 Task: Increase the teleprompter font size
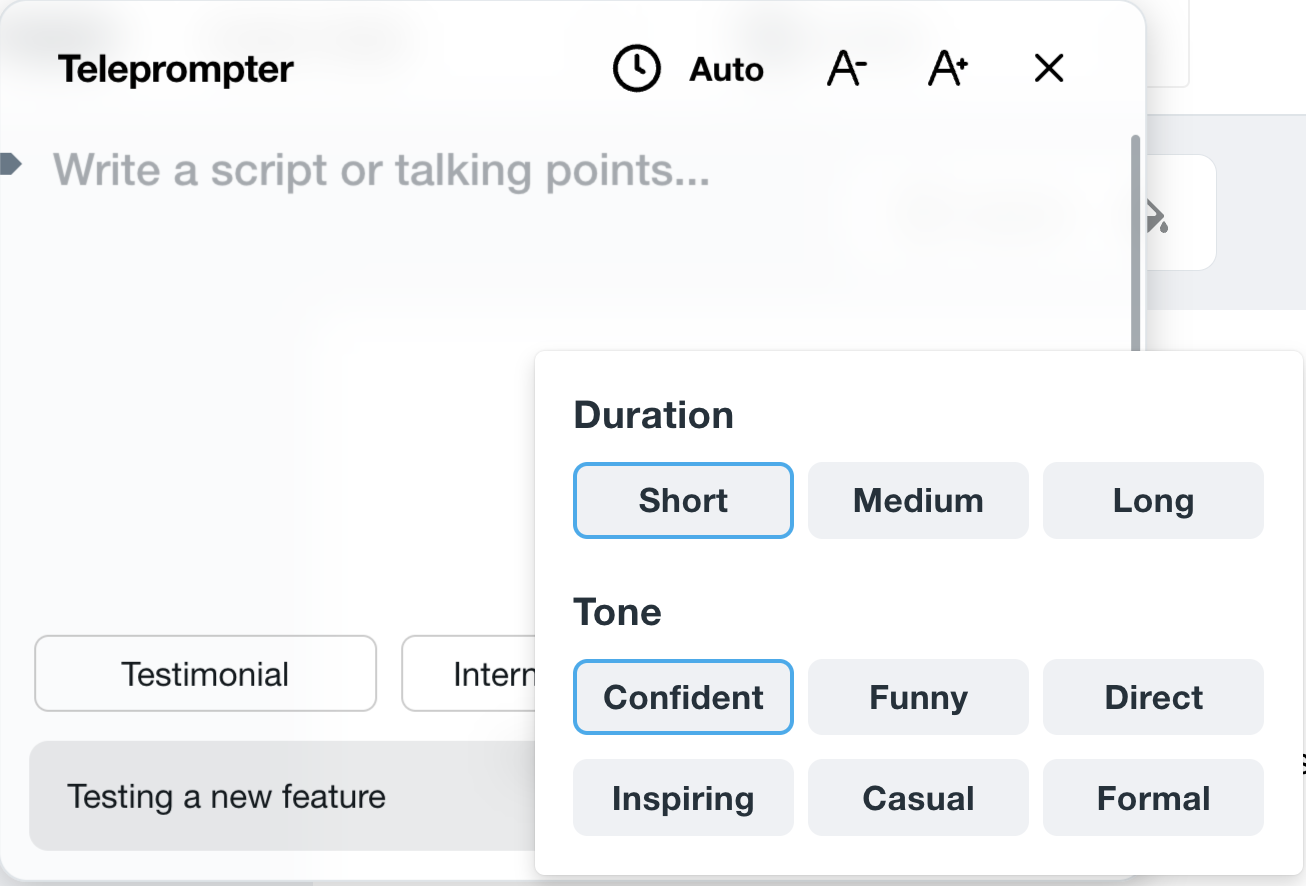(x=947, y=70)
